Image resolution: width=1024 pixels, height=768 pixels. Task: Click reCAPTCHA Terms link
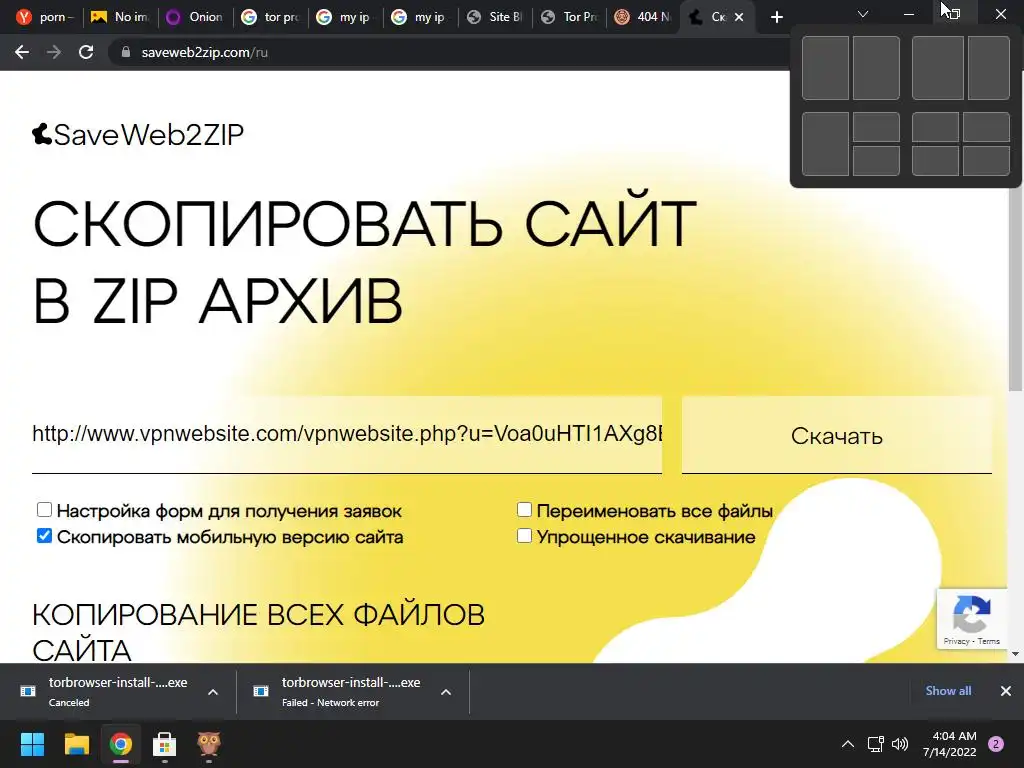[989, 641]
